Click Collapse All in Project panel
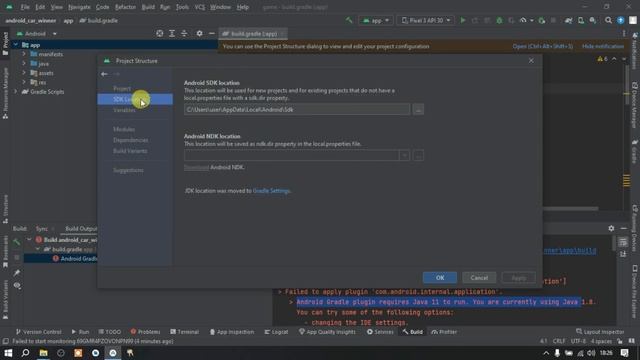The image size is (640, 360). click(x=184, y=33)
